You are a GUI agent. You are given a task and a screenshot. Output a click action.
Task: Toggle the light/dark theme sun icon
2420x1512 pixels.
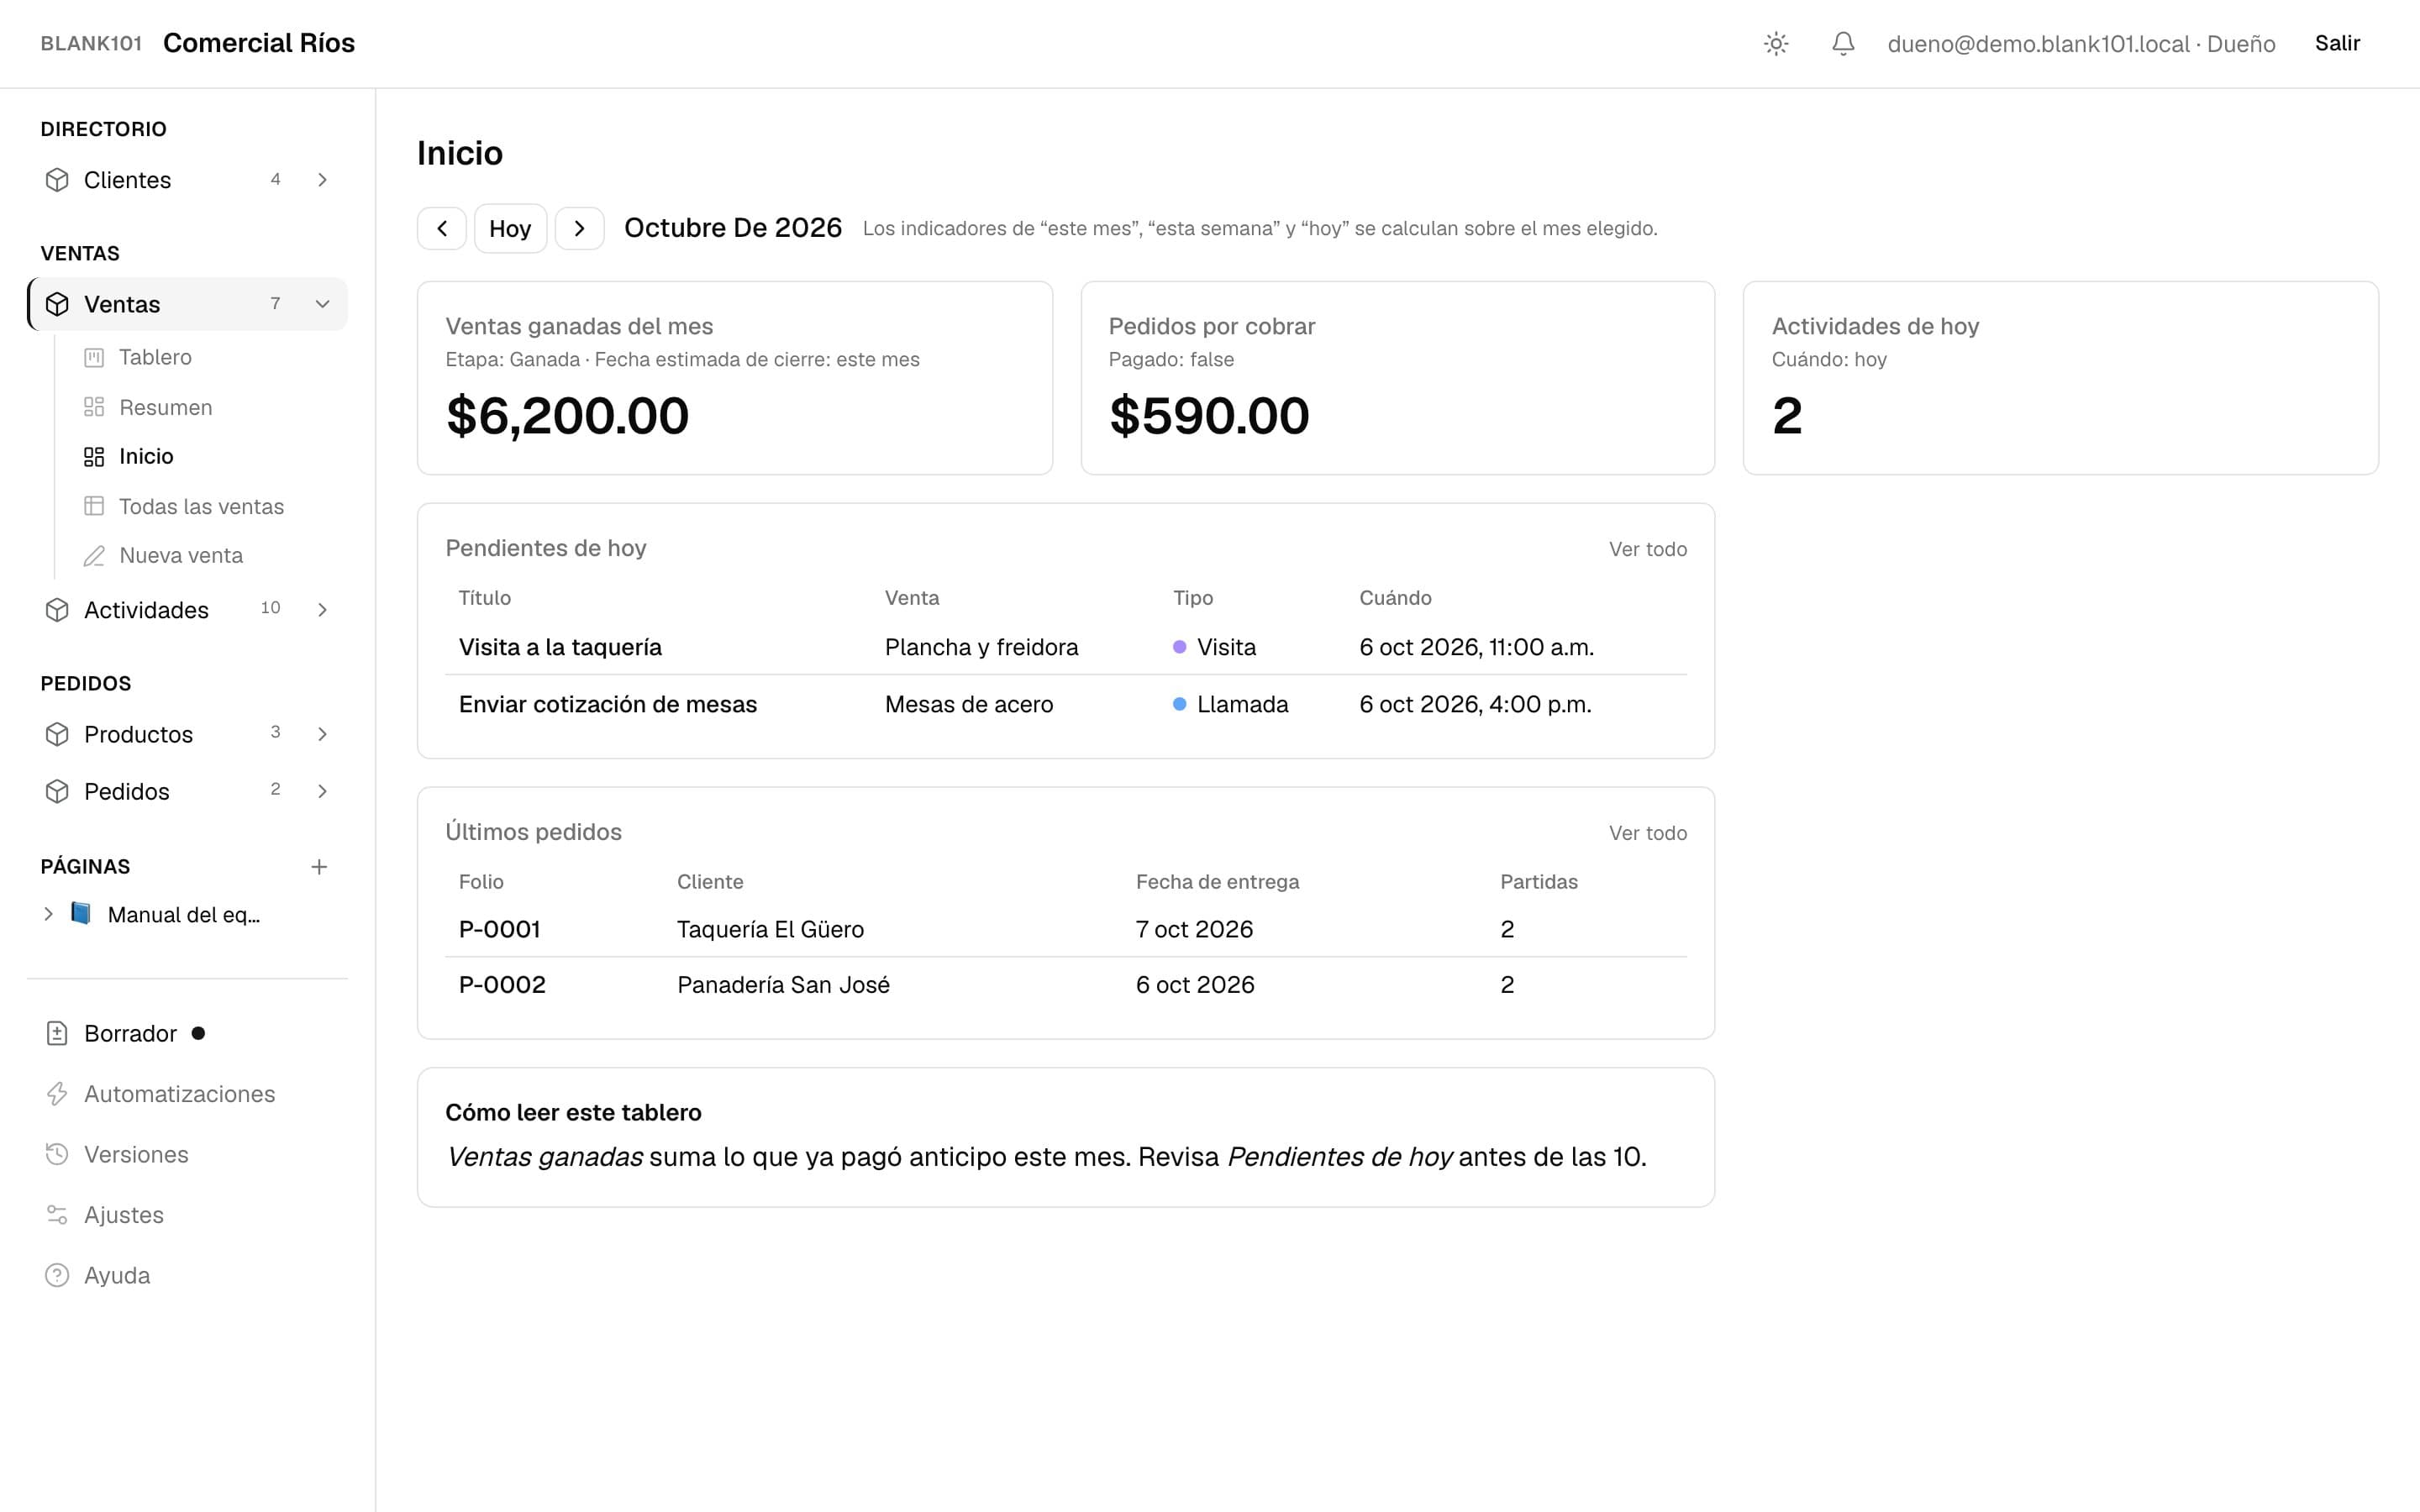(x=1776, y=43)
